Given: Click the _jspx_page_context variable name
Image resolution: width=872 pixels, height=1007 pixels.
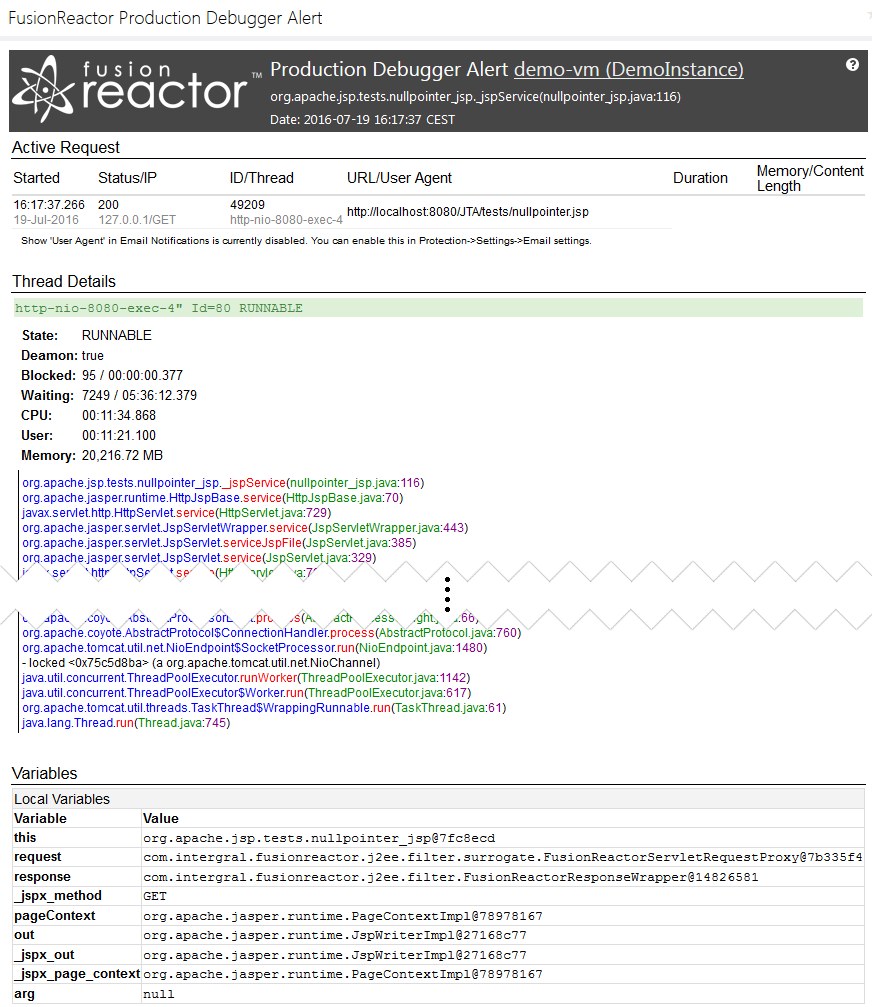Looking at the screenshot, I should click(77, 974).
